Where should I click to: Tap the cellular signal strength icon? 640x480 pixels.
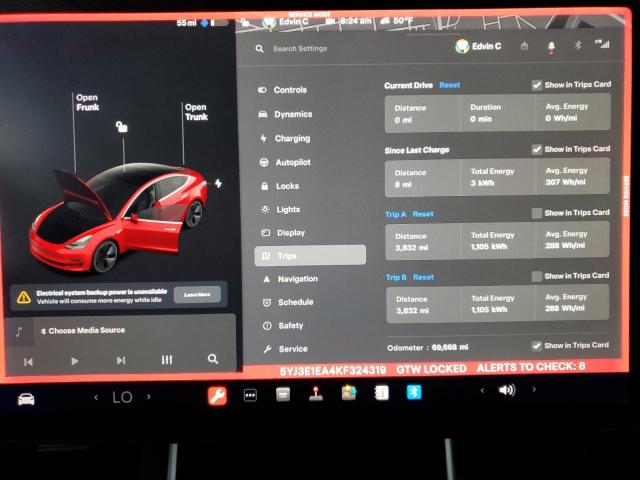tap(602, 44)
